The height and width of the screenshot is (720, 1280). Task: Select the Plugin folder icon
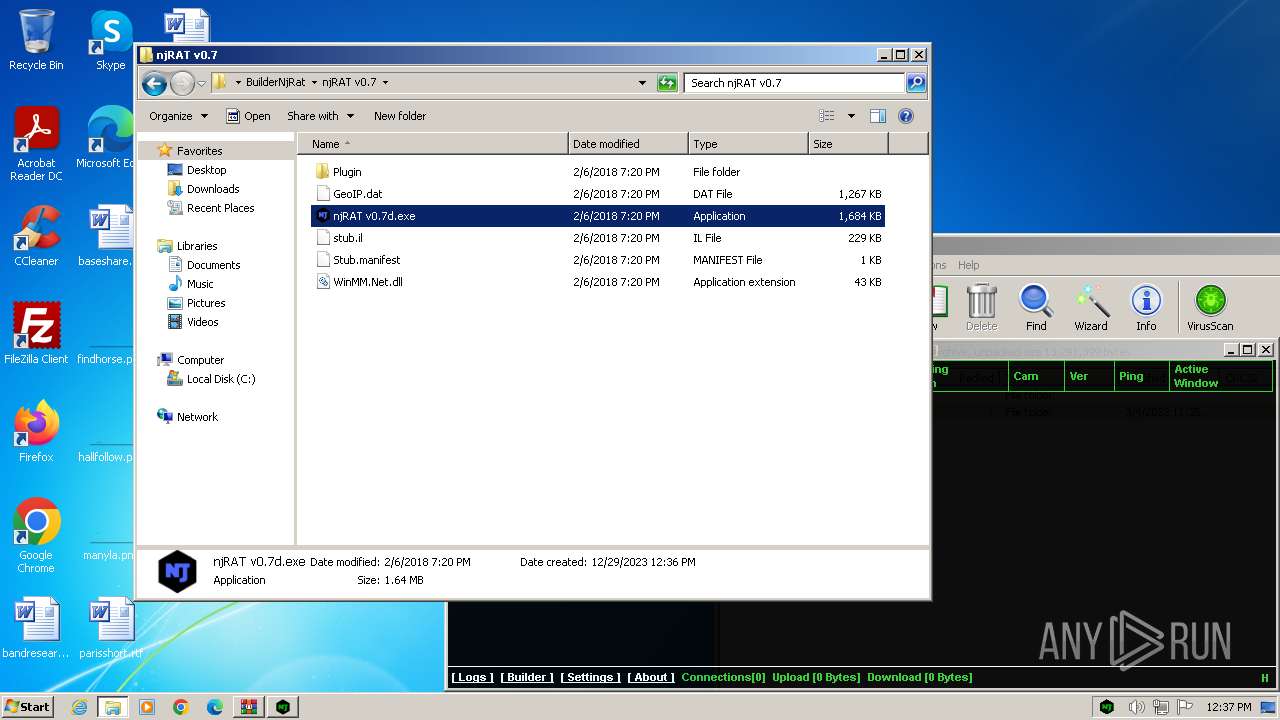323,172
